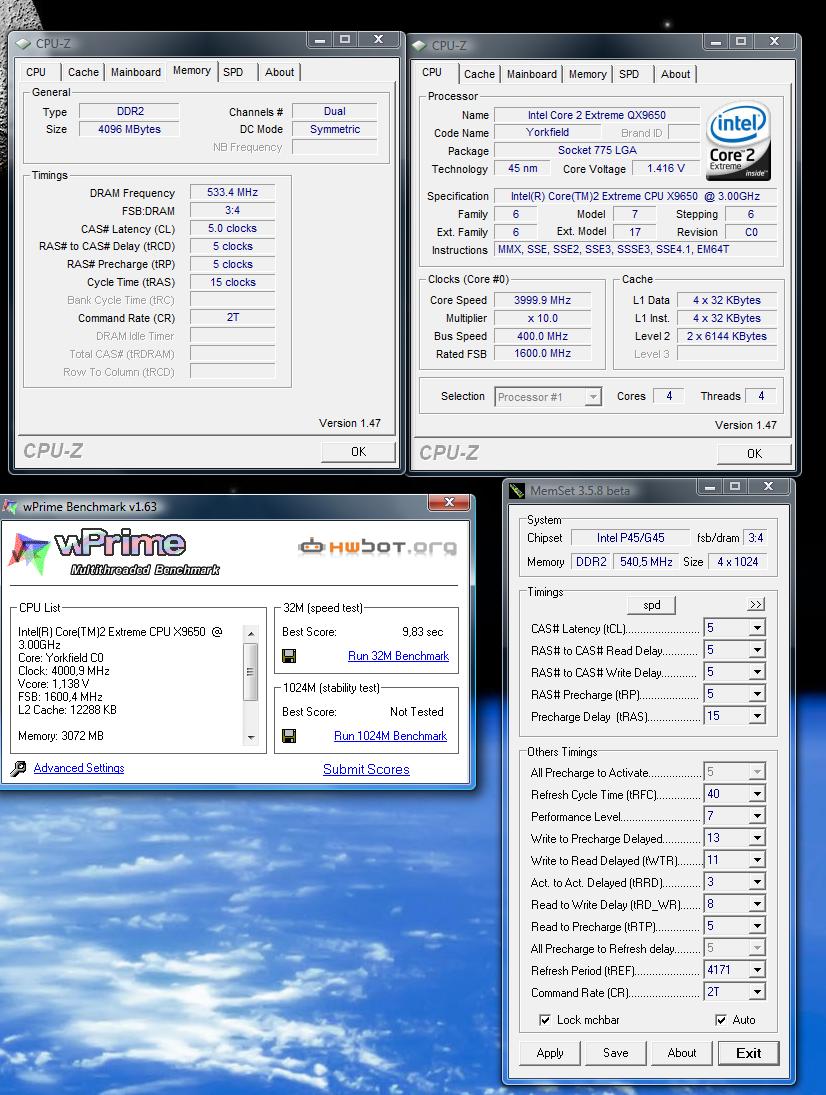Screen dimensions: 826x1095
Task: Click the About button in MemSet
Action: click(x=681, y=1053)
